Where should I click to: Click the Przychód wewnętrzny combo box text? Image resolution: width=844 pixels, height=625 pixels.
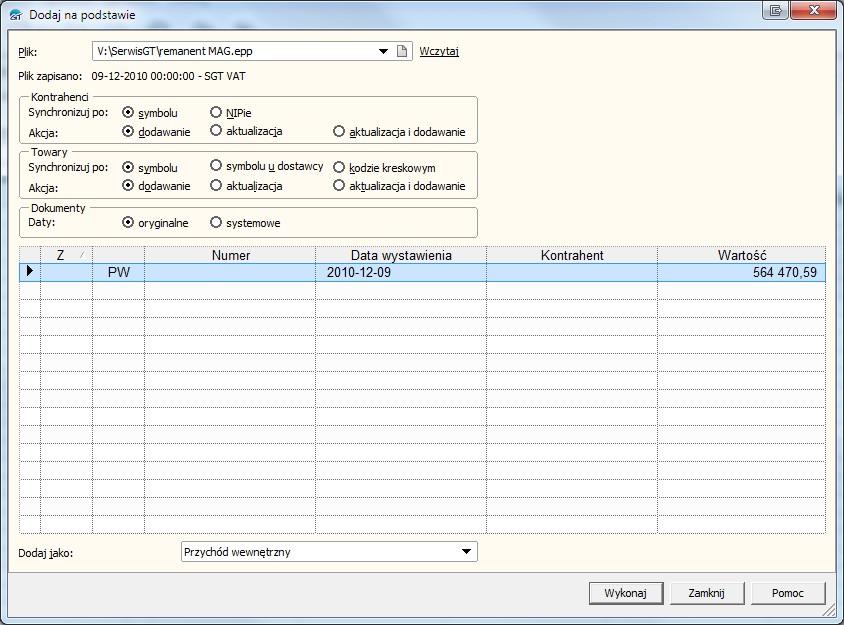[x=237, y=552]
